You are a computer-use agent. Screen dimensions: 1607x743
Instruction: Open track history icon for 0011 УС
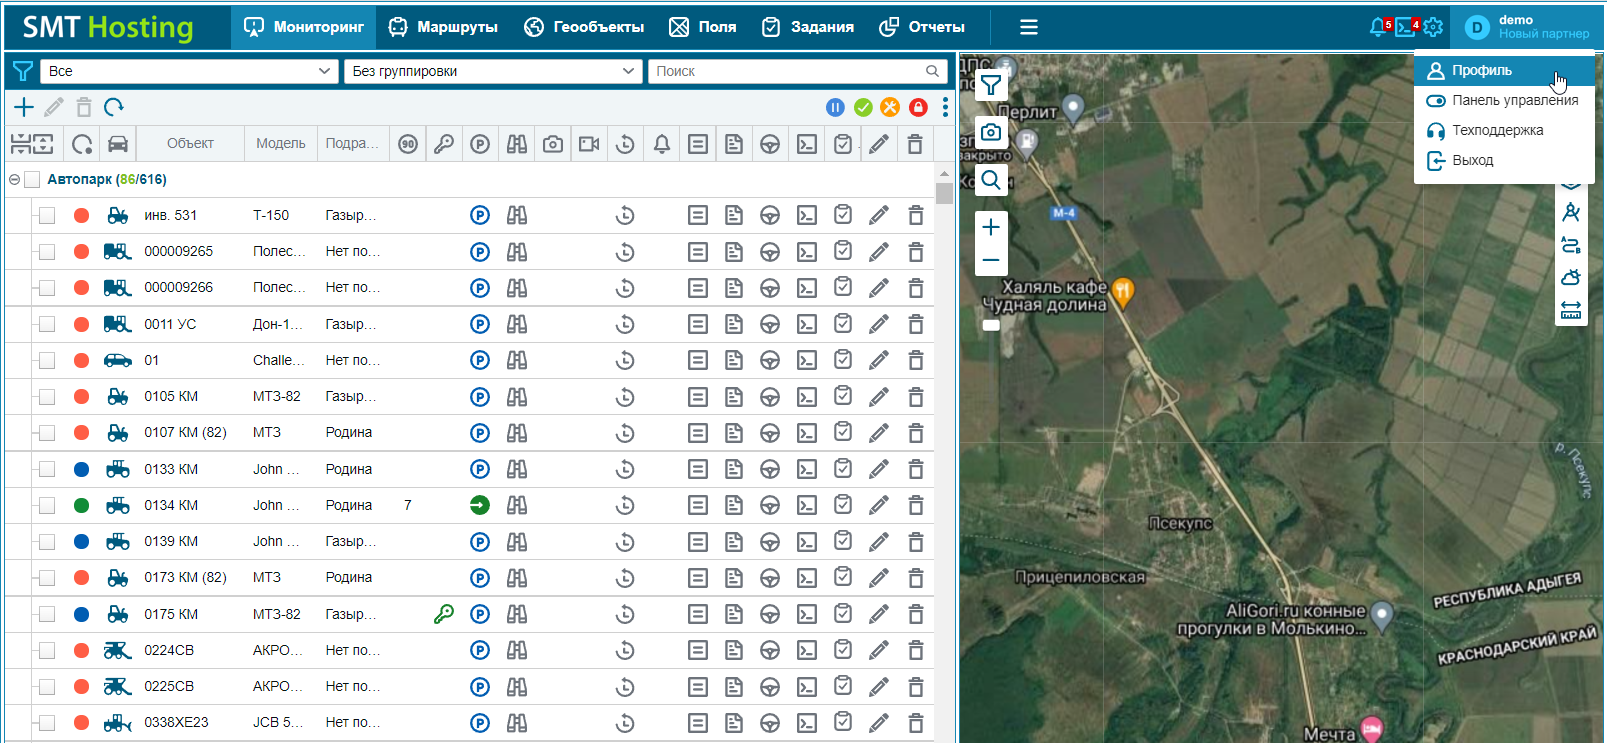(x=625, y=324)
